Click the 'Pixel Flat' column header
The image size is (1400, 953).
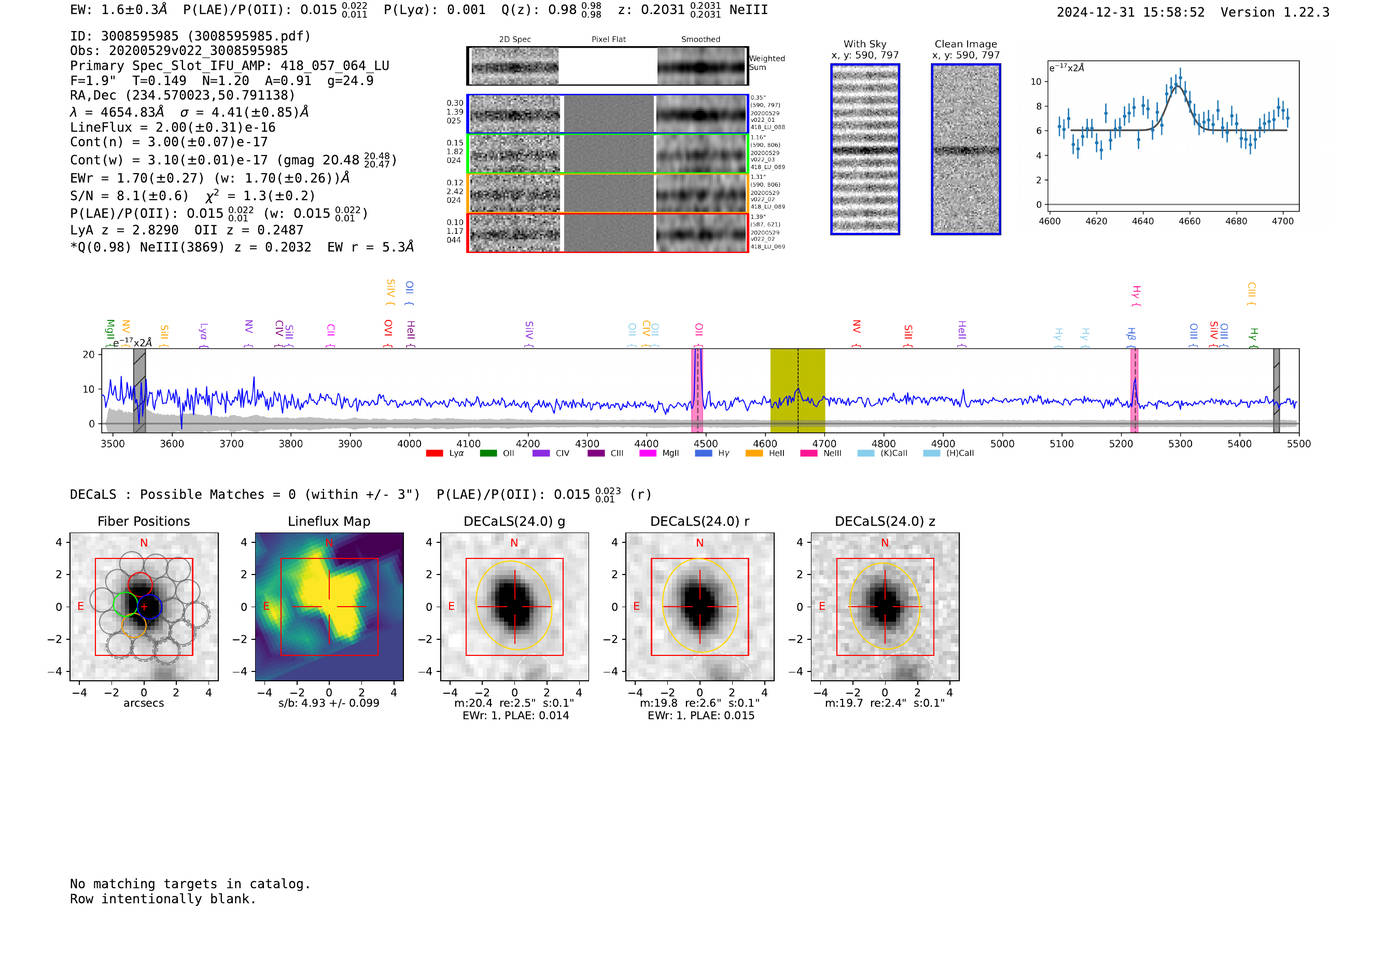tap(608, 40)
